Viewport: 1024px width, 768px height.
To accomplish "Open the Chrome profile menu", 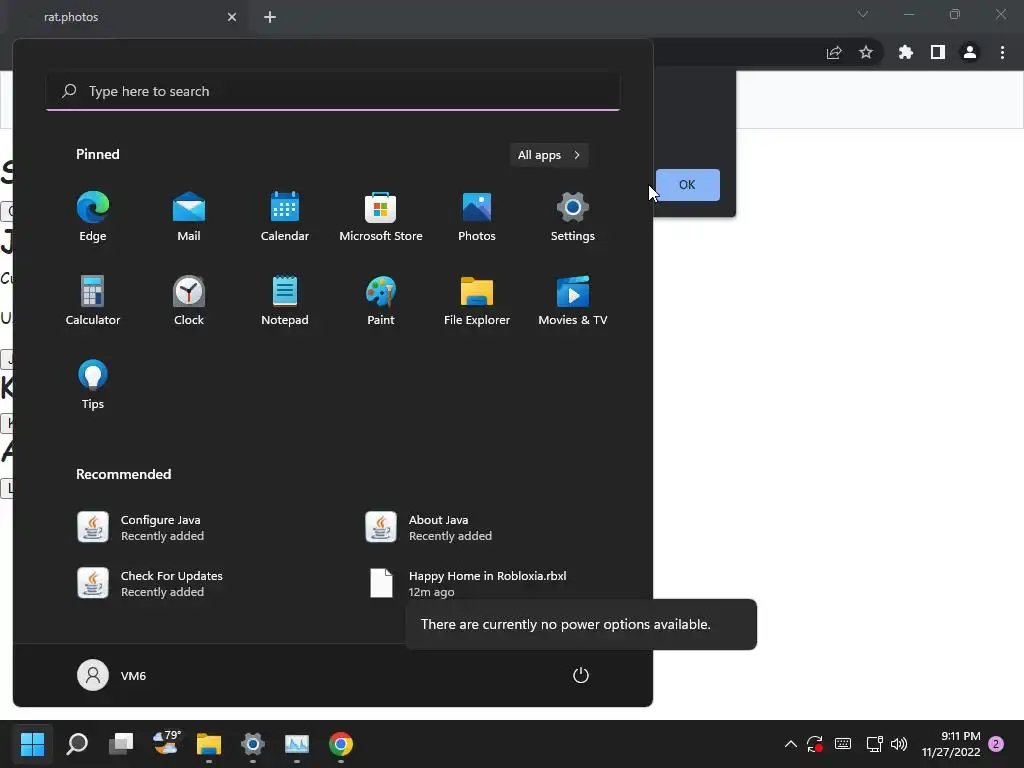I will click(x=970, y=53).
